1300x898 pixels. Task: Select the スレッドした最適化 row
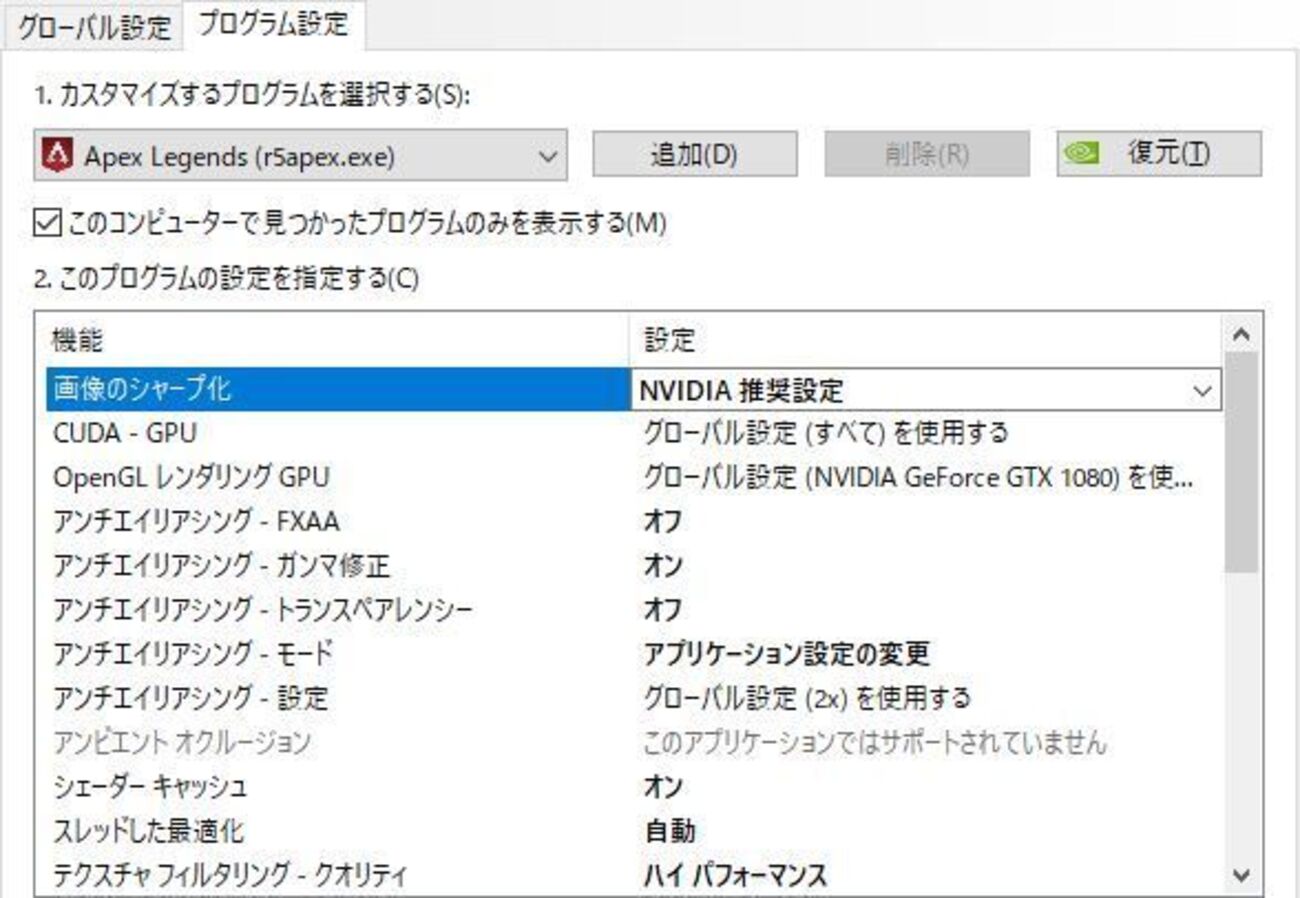pyautogui.click(x=634, y=830)
